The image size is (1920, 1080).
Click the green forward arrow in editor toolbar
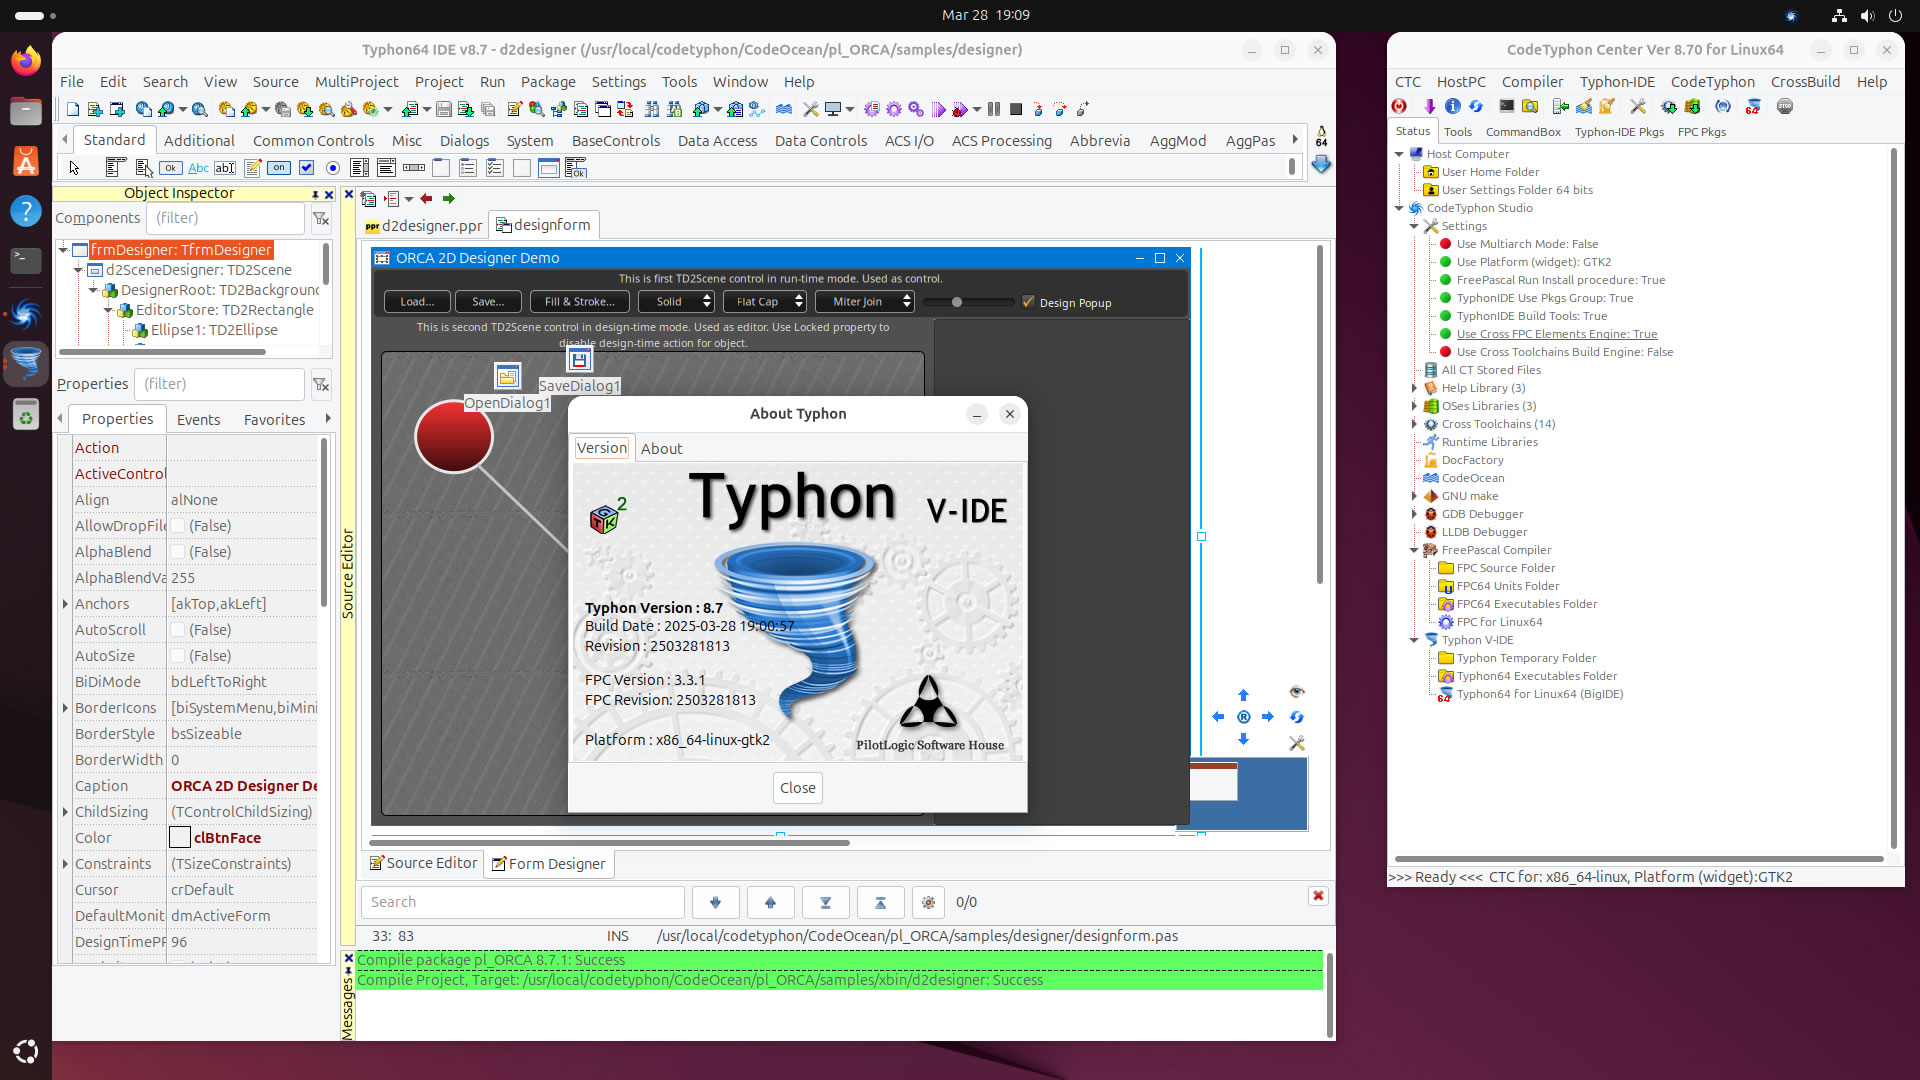click(448, 199)
